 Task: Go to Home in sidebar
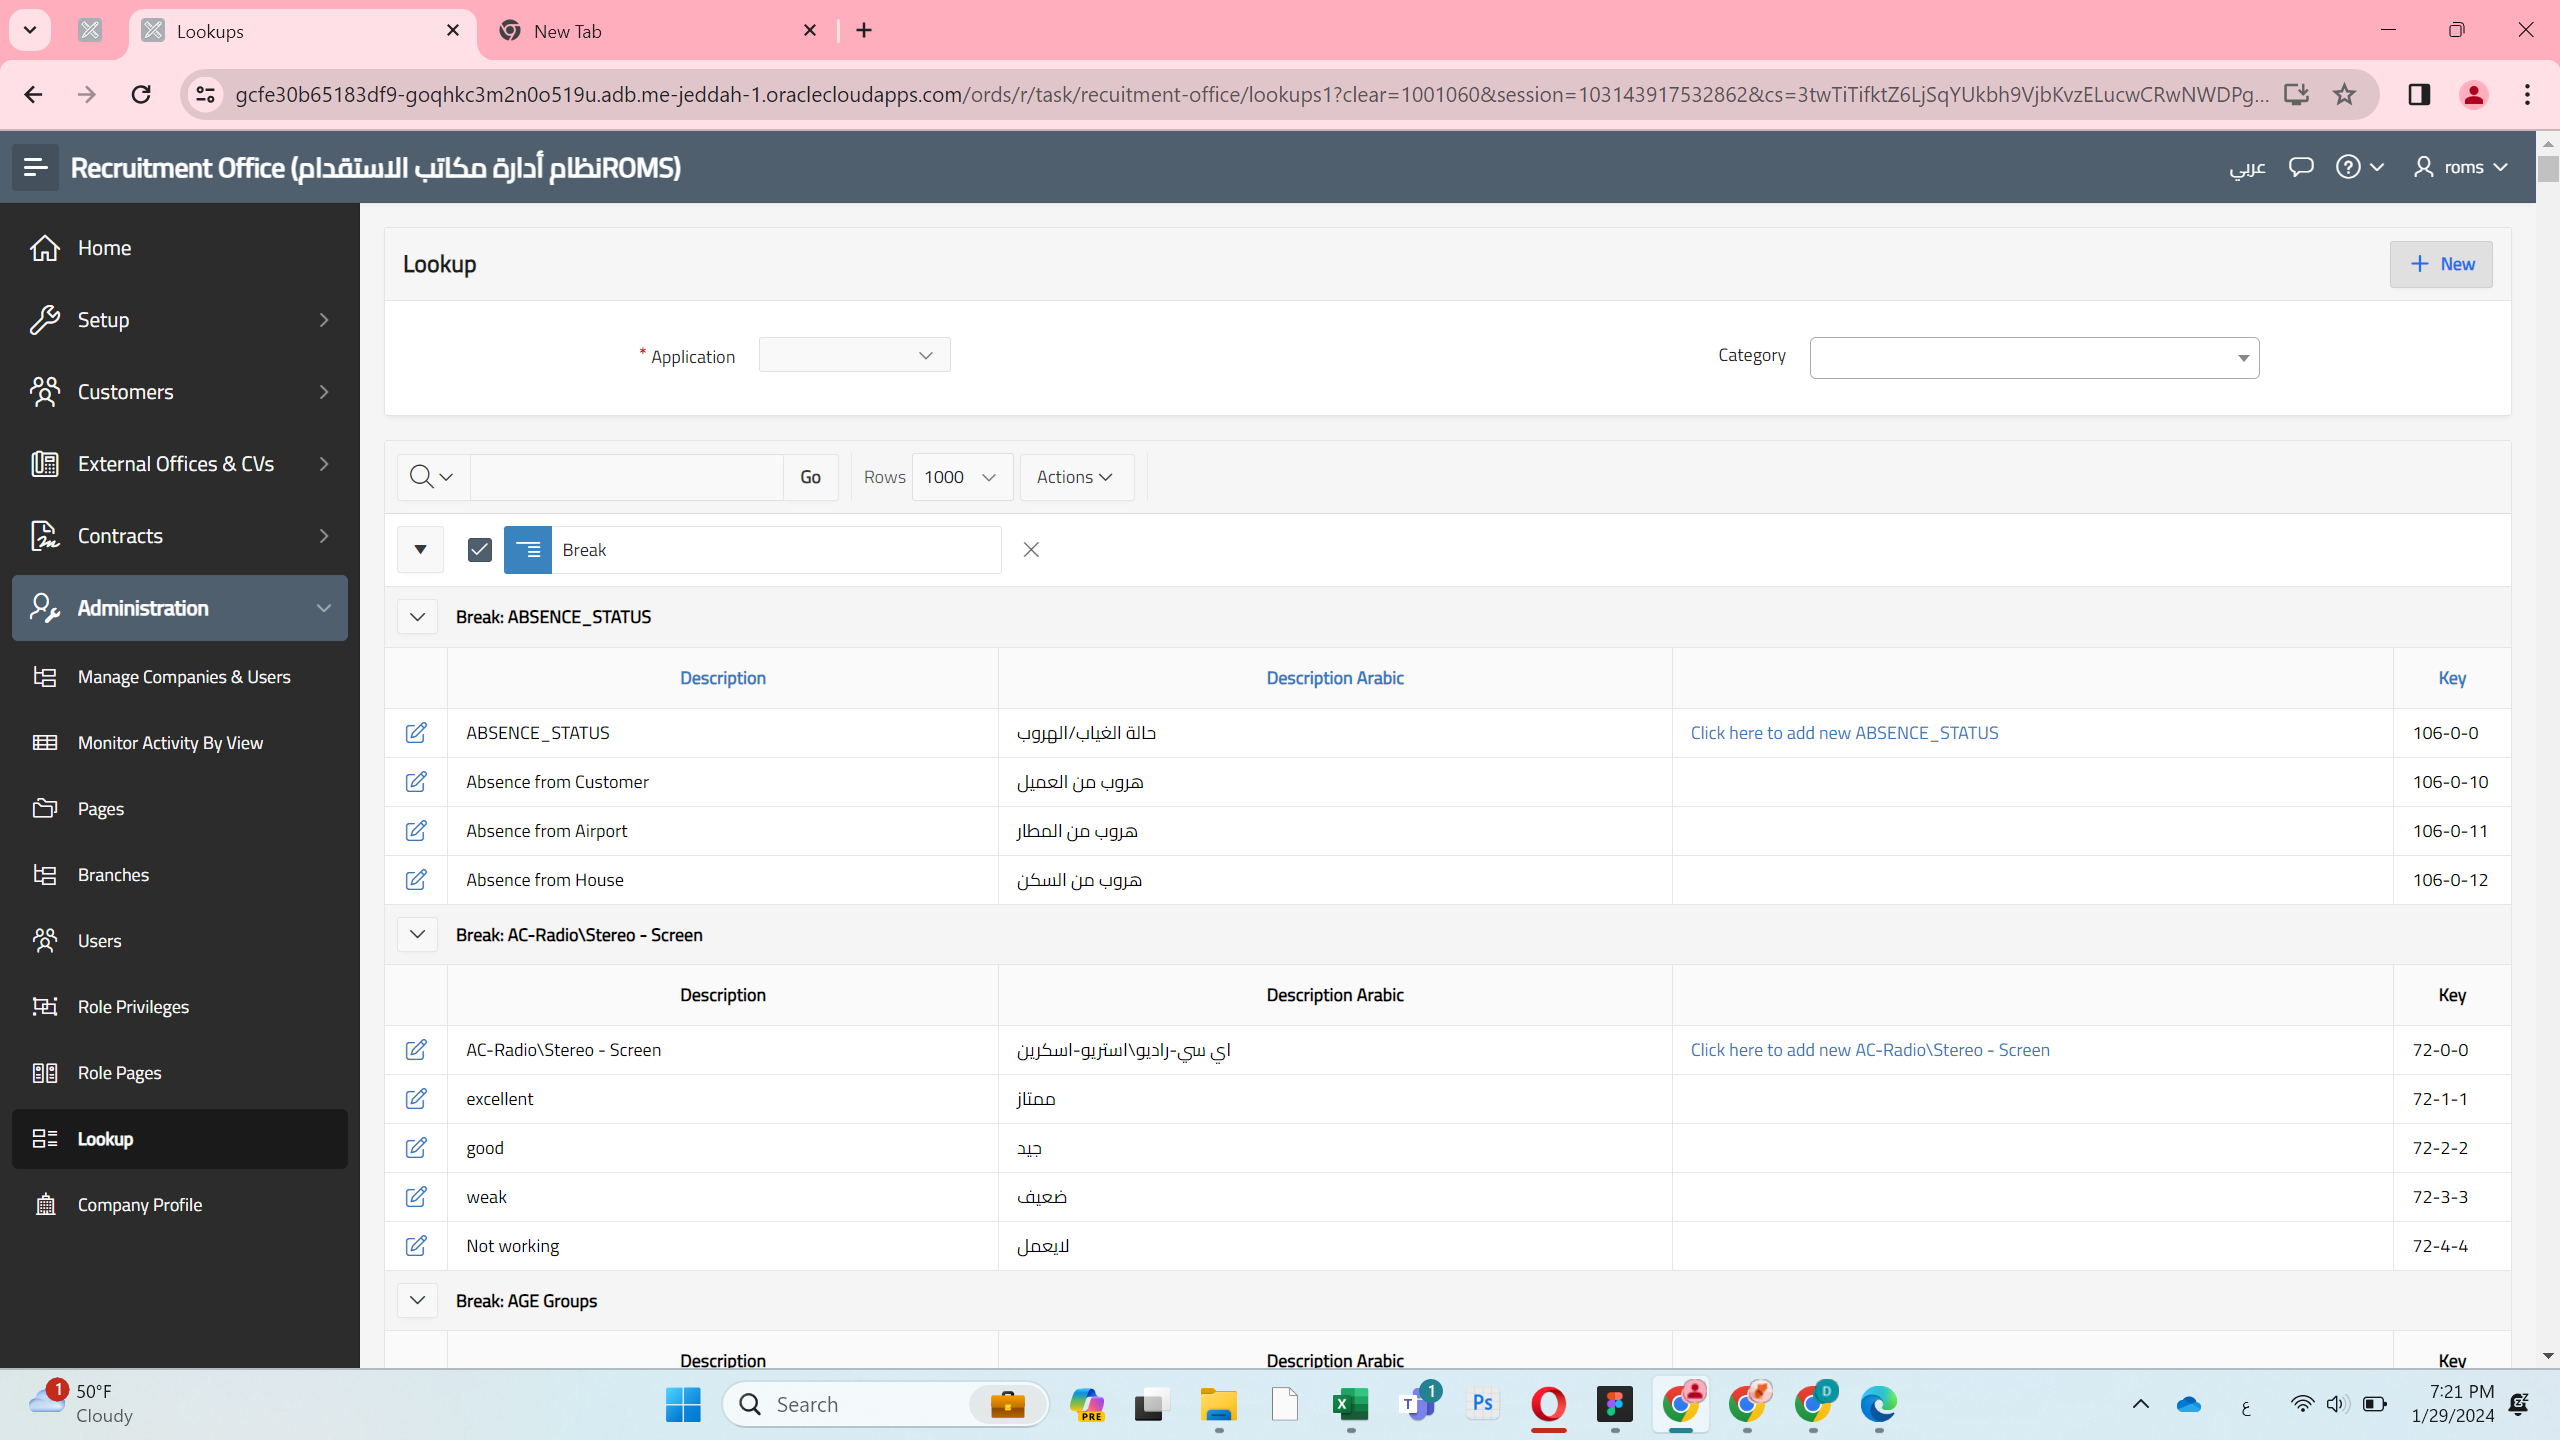click(180, 248)
